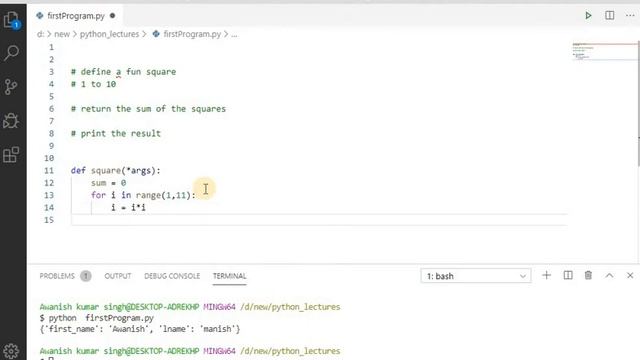640x360 pixels.
Task: Switch to the DEBUG CONSOLE tab
Action: point(172,276)
